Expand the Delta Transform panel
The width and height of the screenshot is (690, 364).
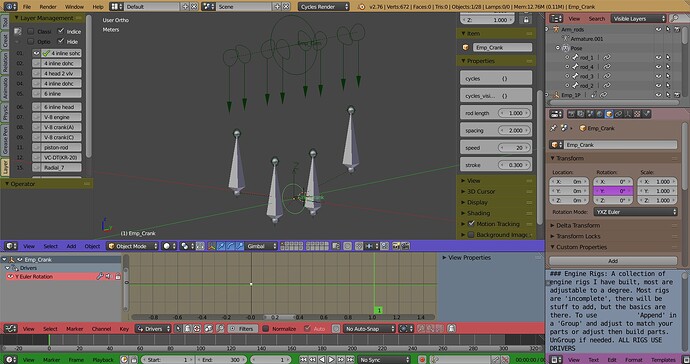coord(578,225)
